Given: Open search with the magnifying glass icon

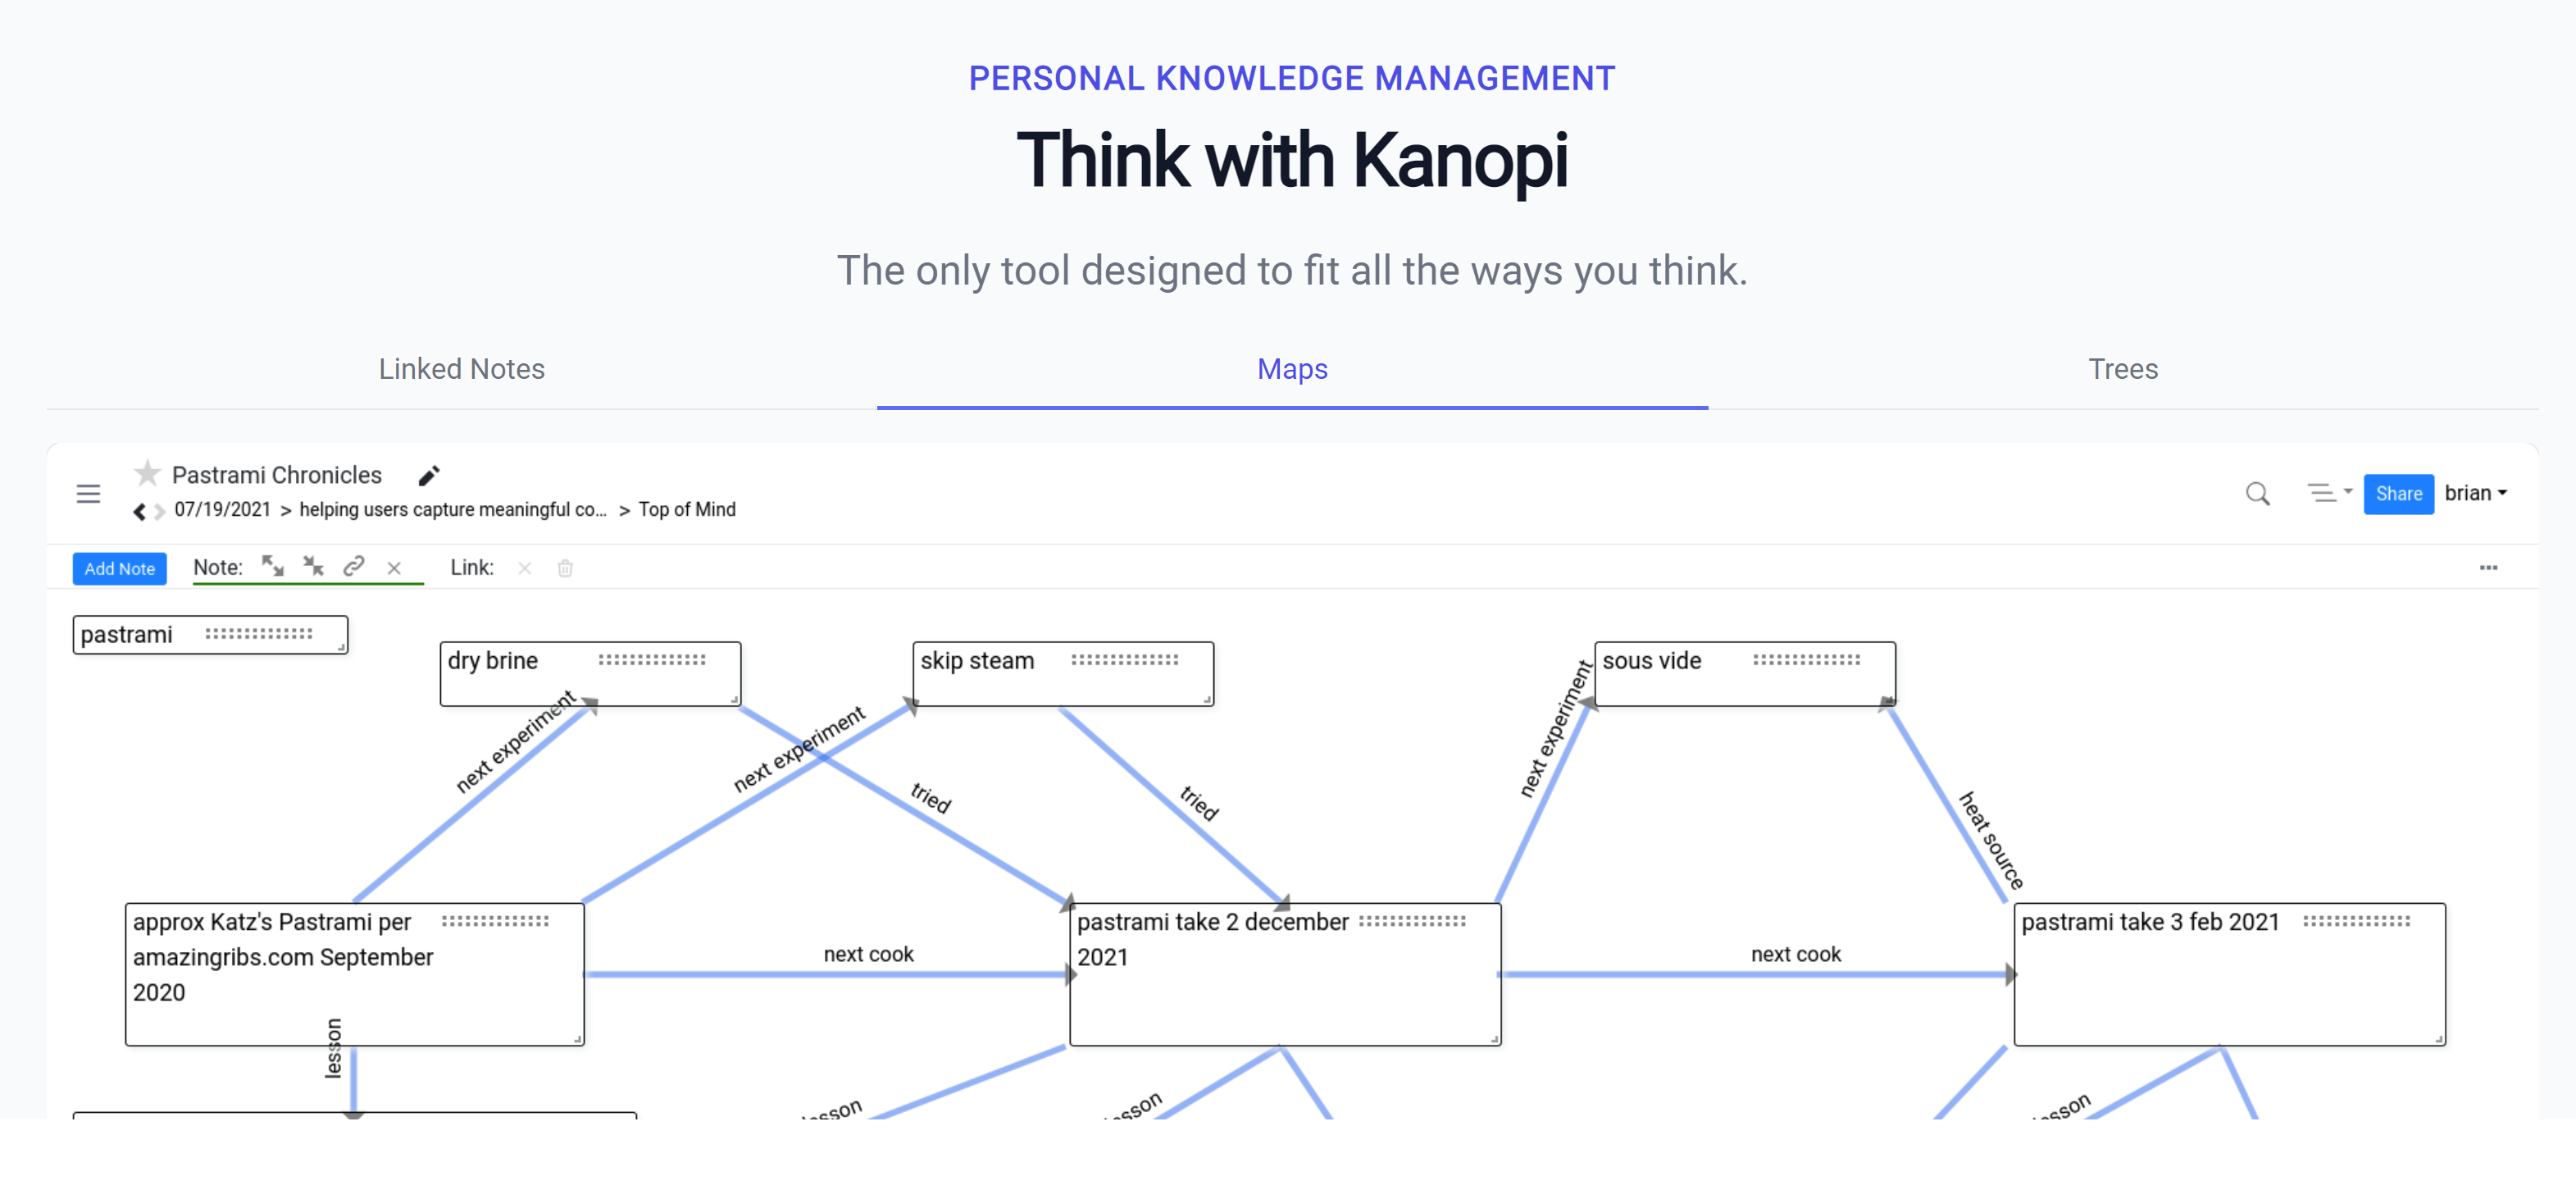Looking at the screenshot, I should click(2257, 493).
